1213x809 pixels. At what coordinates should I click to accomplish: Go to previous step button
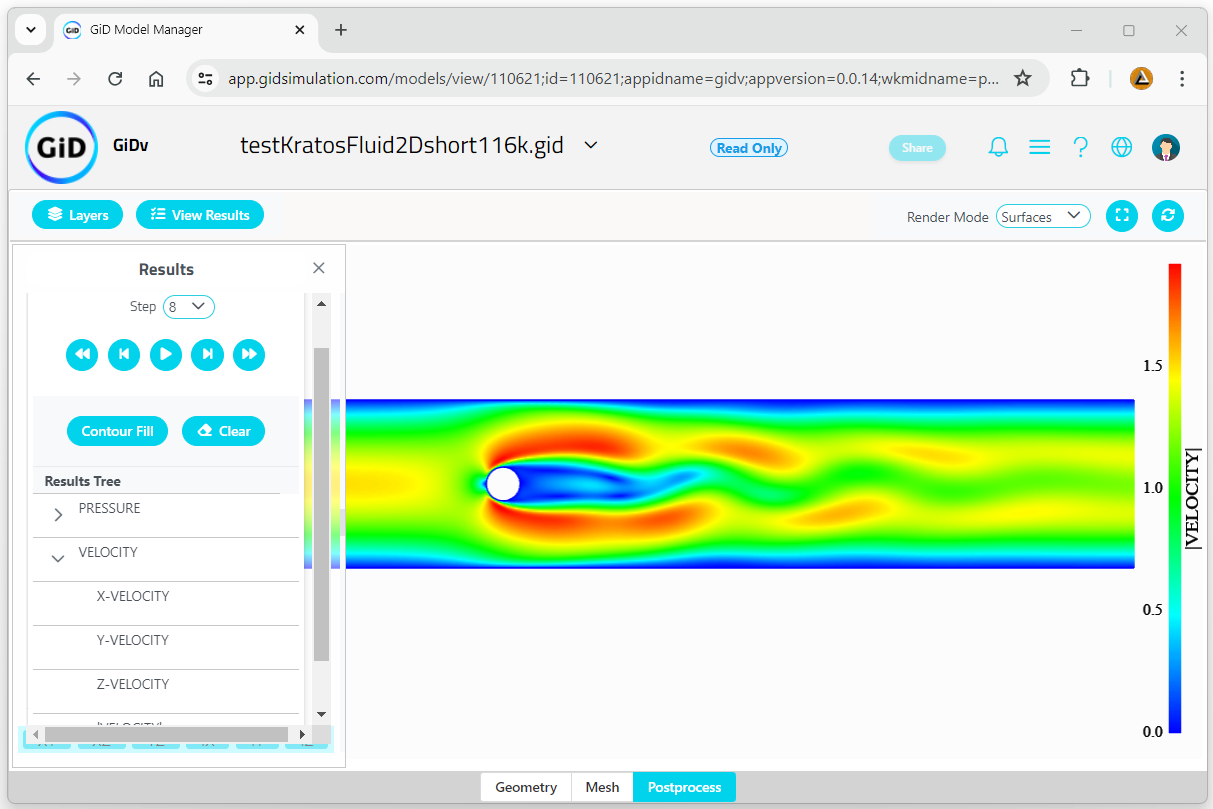[124, 354]
